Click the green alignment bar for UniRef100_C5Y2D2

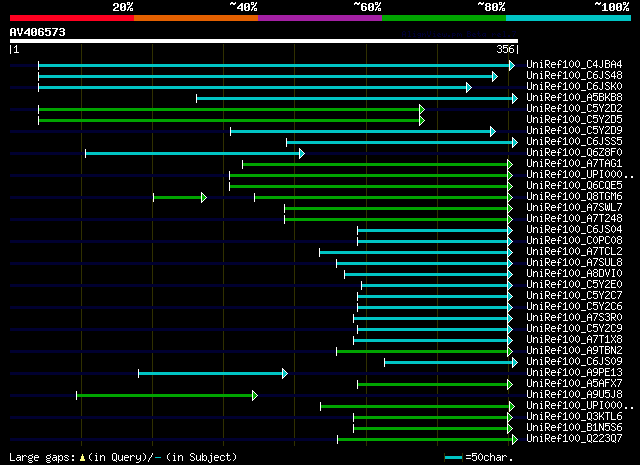coord(229,109)
